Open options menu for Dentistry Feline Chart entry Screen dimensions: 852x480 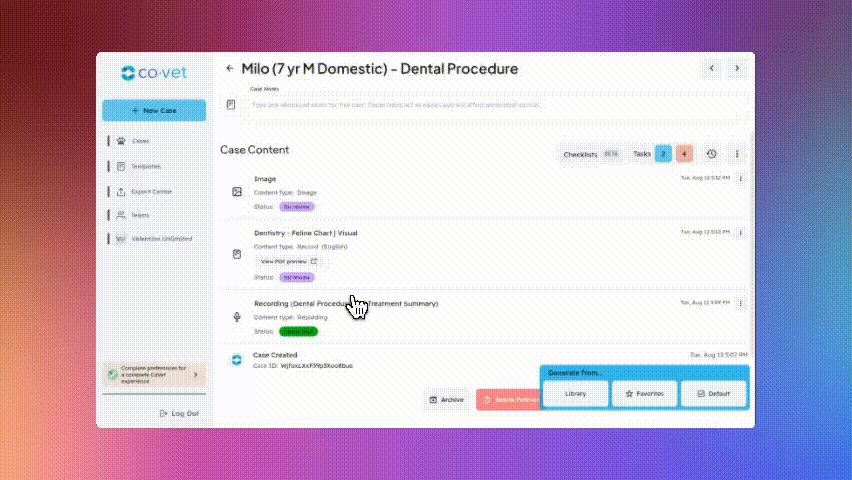click(x=741, y=233)
